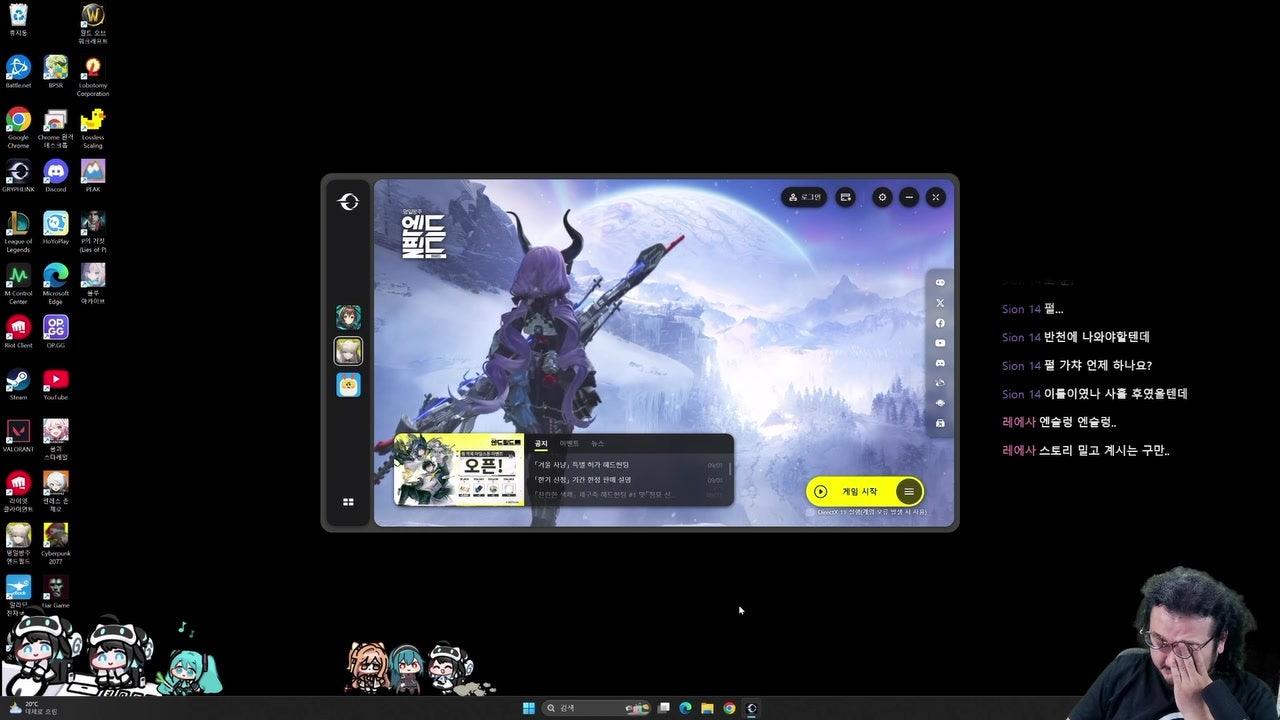
Task: Select the Battle.net desktop icon
Action: 18,71
